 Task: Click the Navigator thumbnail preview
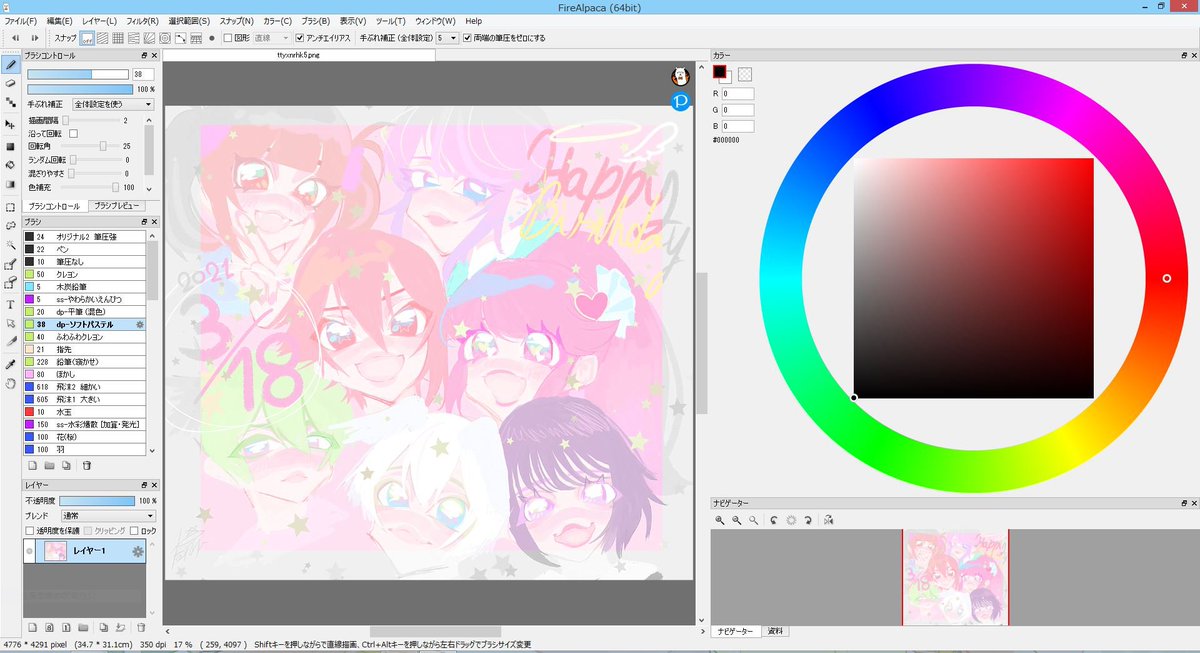[x=956, y=576]
